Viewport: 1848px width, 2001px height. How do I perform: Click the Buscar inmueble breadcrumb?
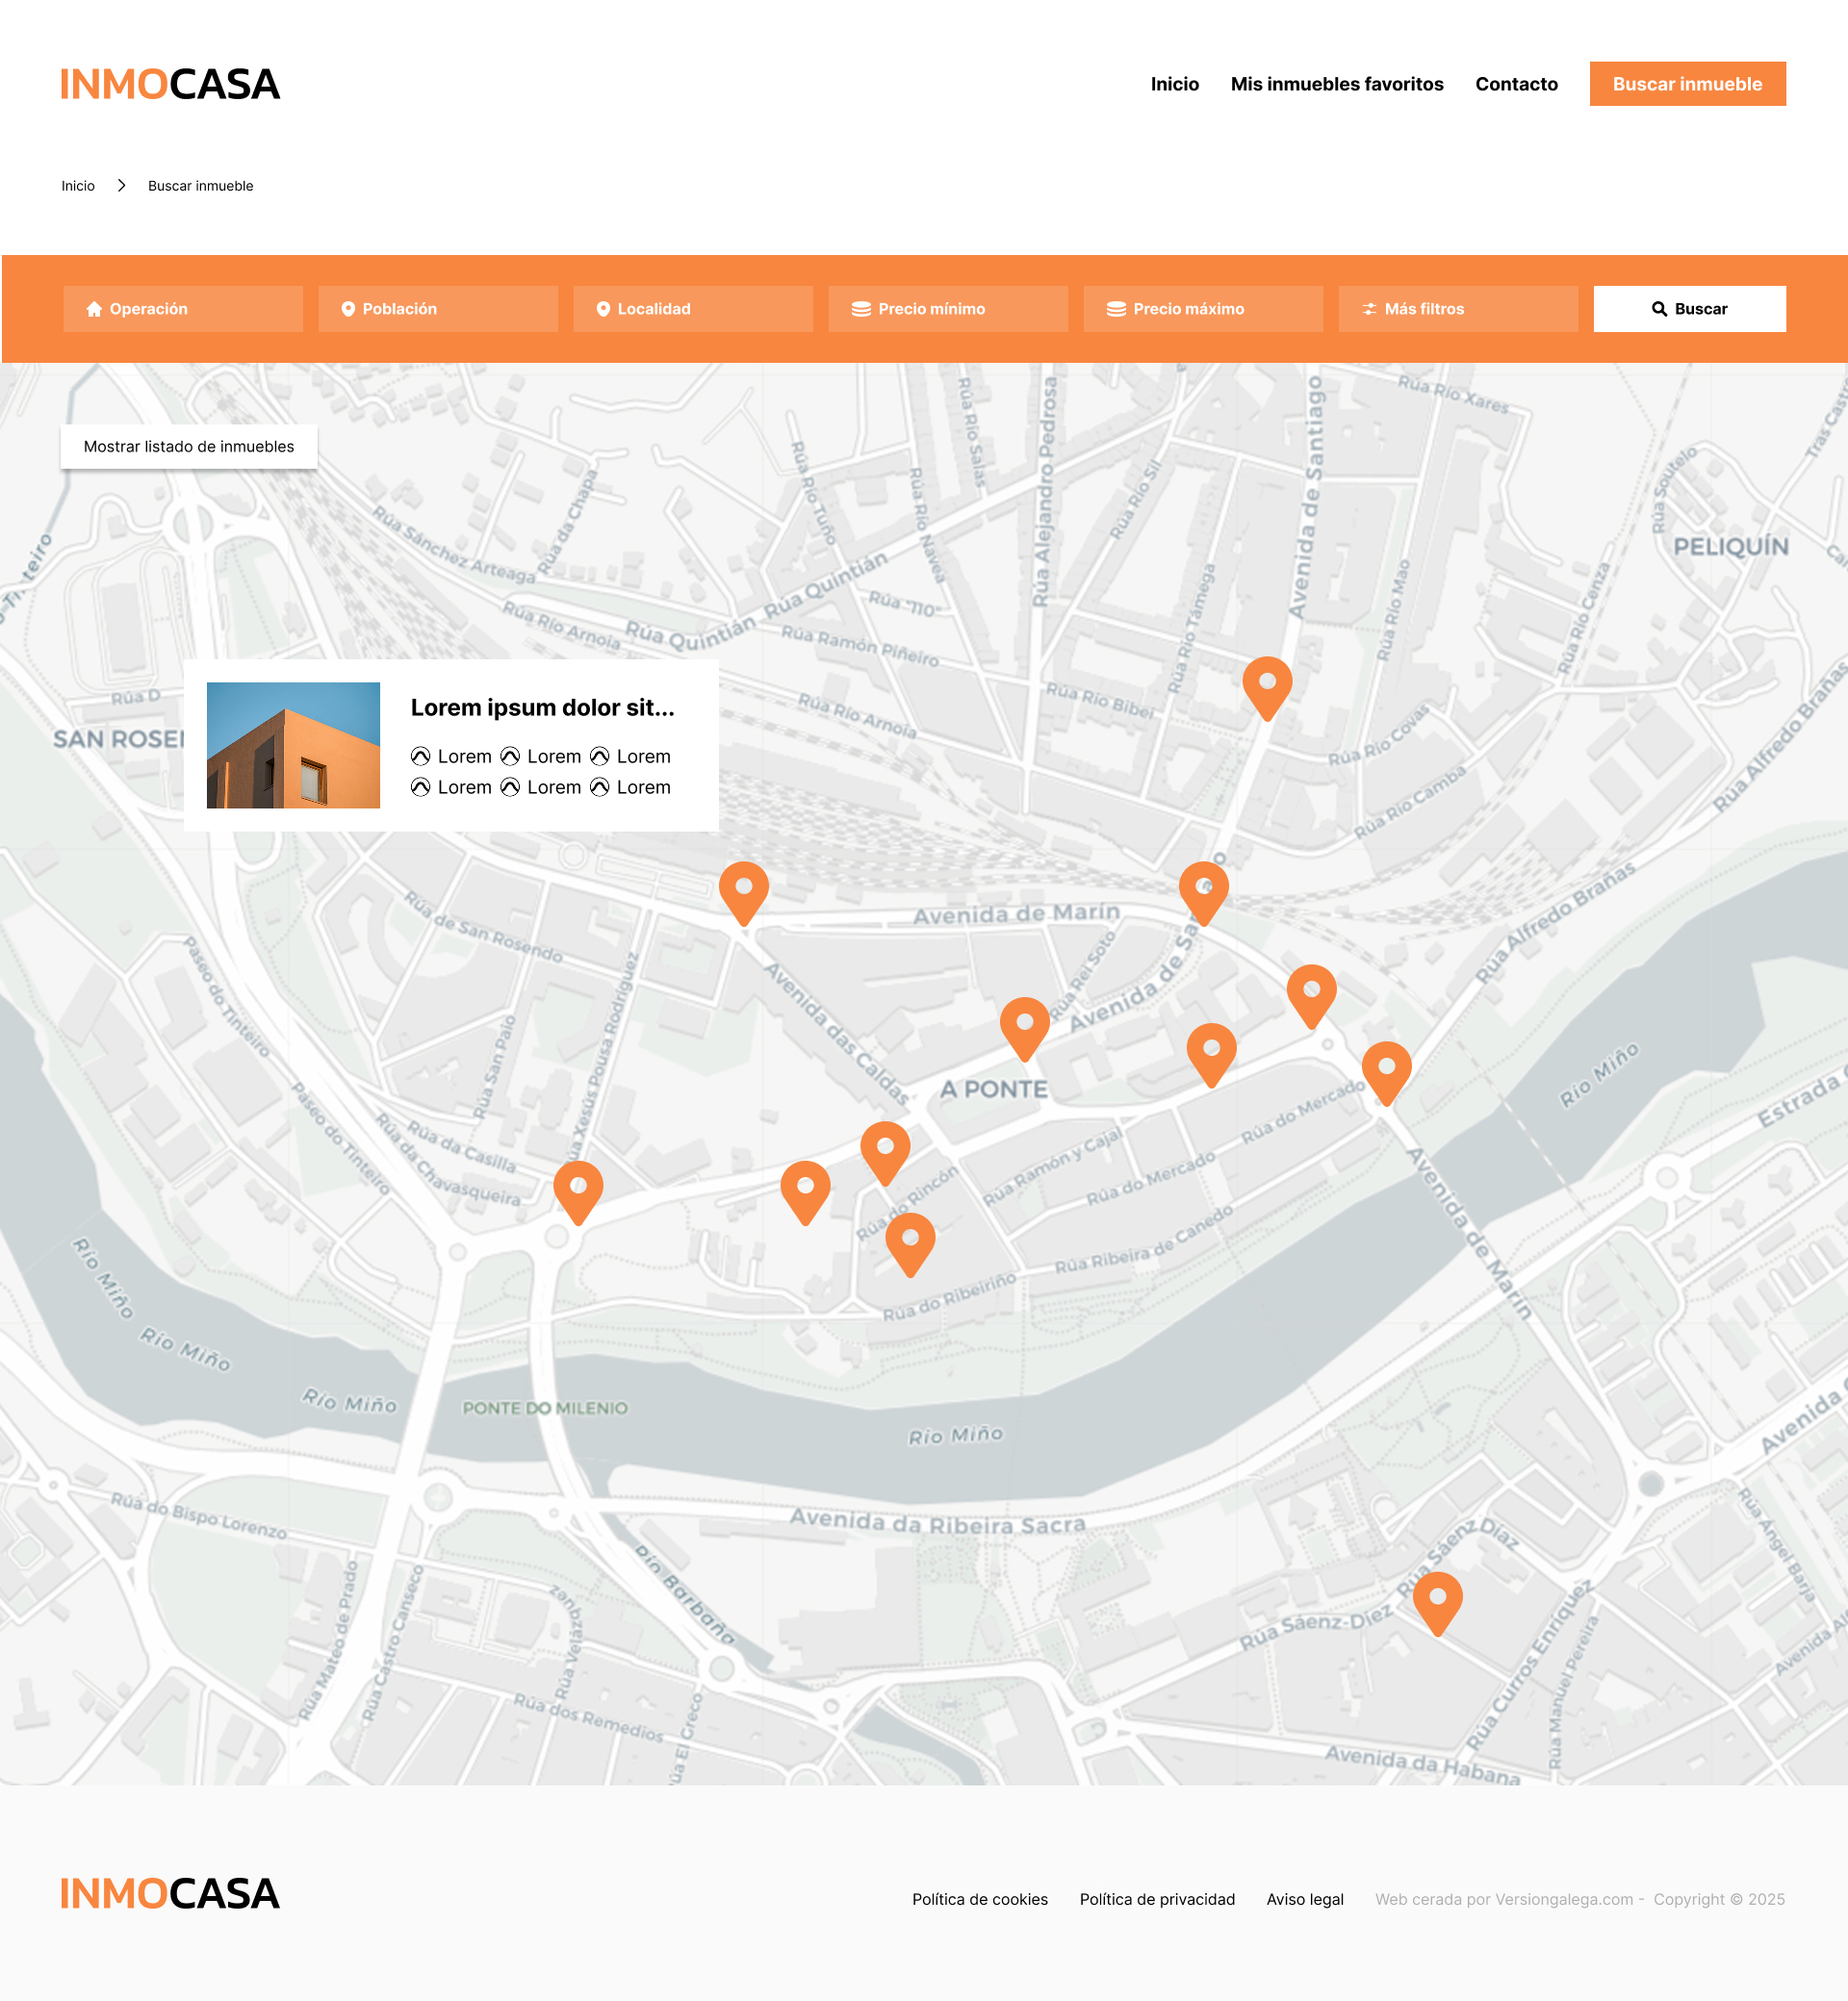click(200, 186)
